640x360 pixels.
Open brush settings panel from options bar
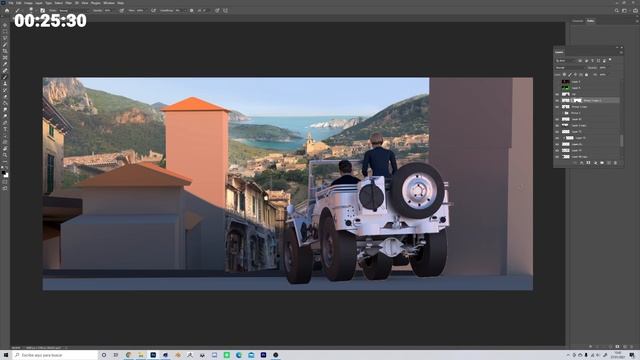point(42,11)
